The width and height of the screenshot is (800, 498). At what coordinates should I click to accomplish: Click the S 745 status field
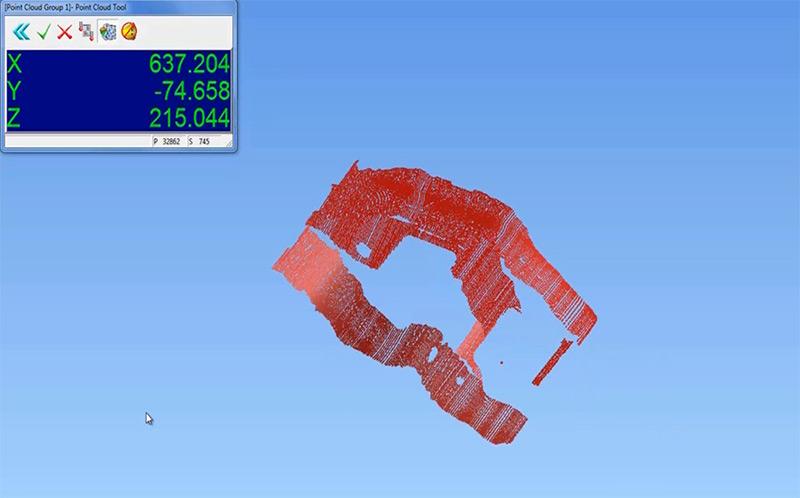pyautogui.click(x=200, y=142)
